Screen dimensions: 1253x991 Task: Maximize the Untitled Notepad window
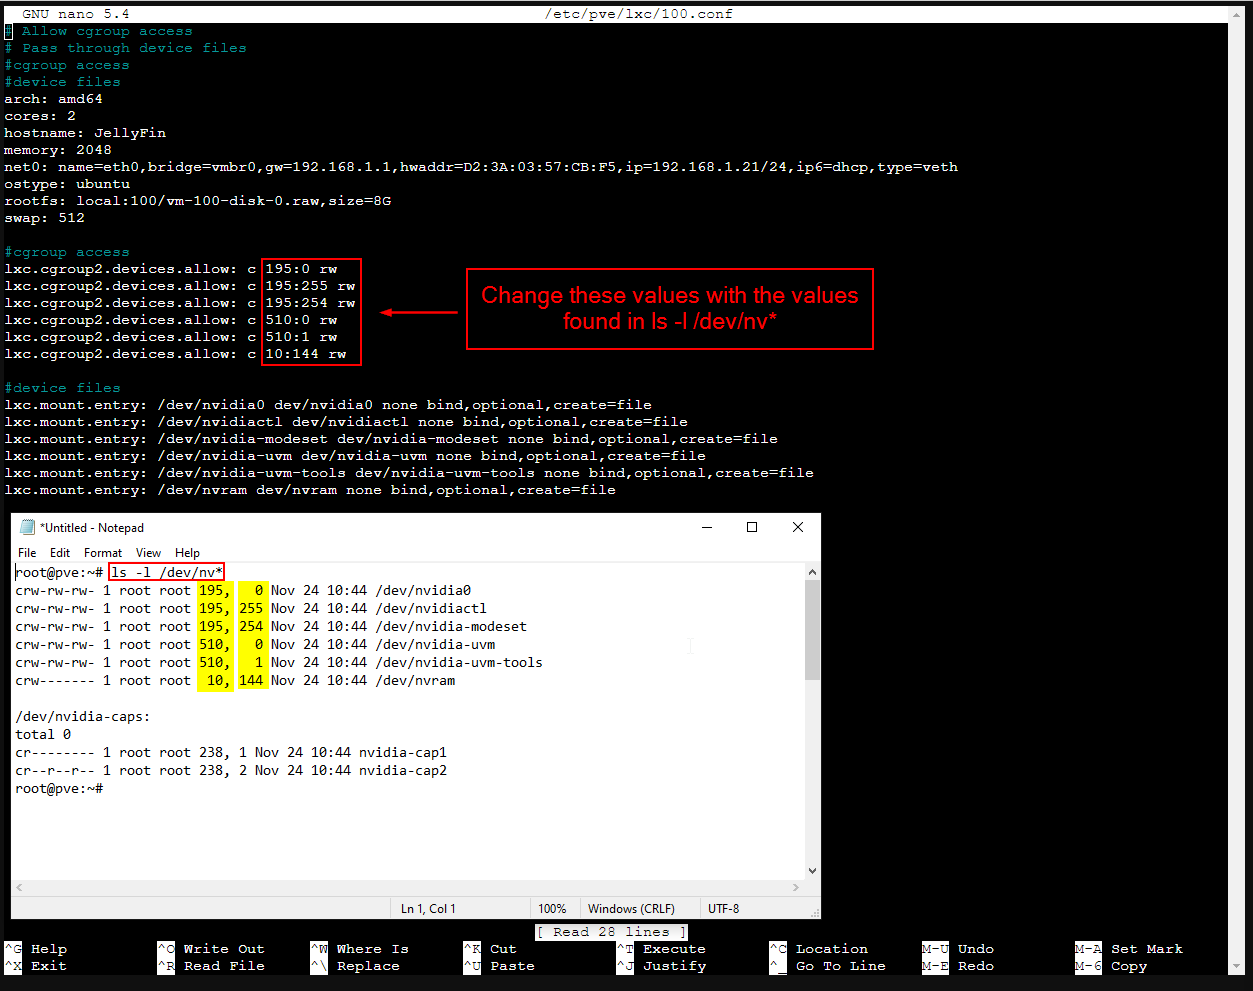752,527
